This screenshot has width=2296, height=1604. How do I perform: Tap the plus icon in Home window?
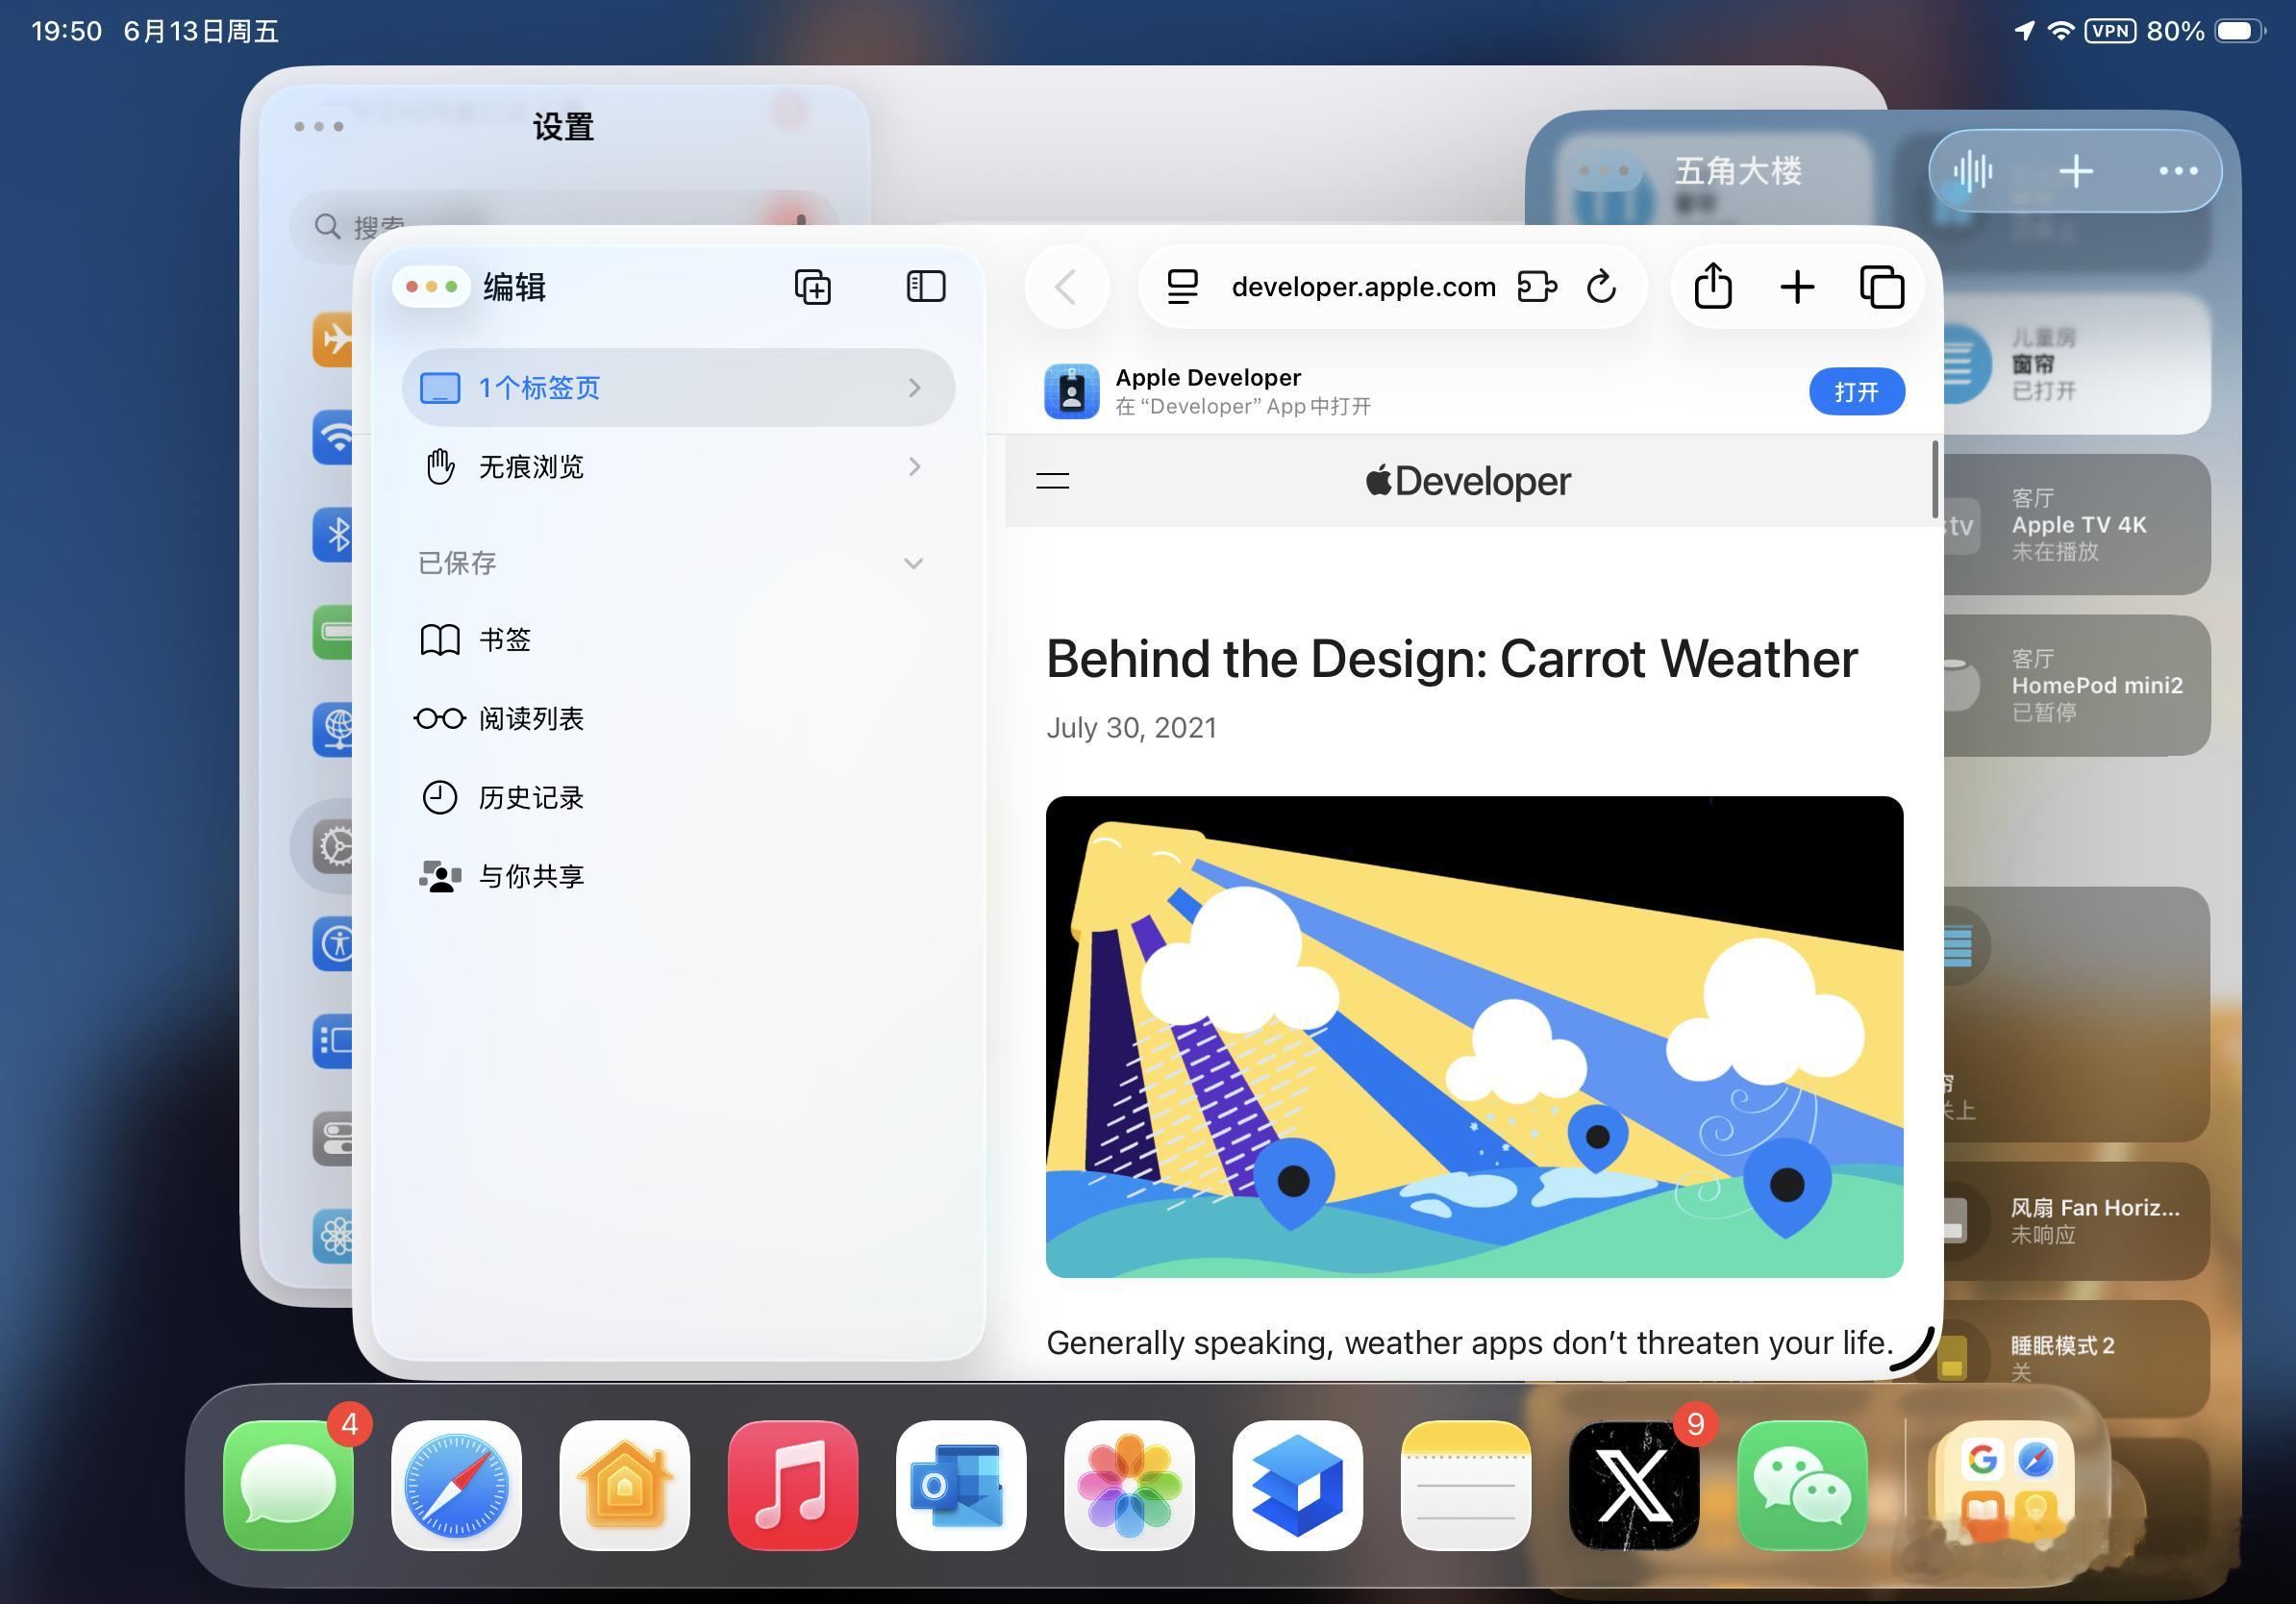(x=2076, y=171)
